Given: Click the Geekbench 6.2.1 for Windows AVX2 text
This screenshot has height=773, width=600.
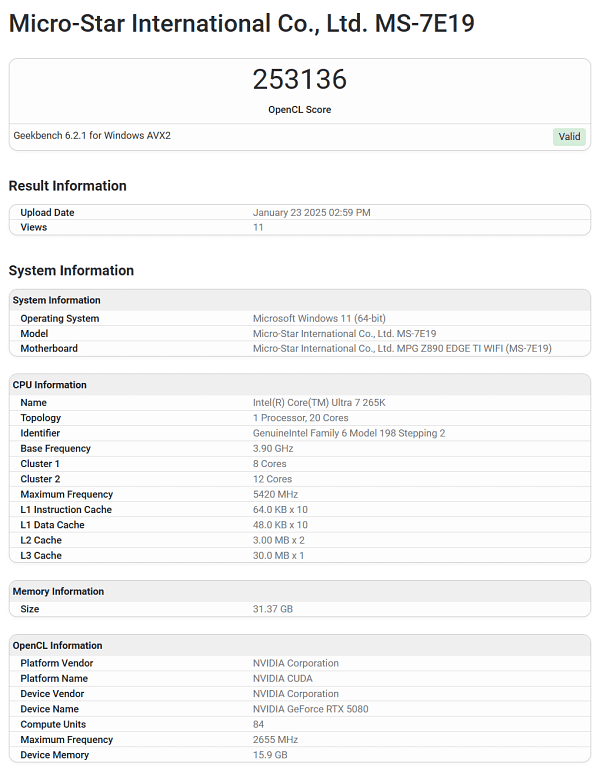Looking at the screenshot, I should tap(92, 135).
